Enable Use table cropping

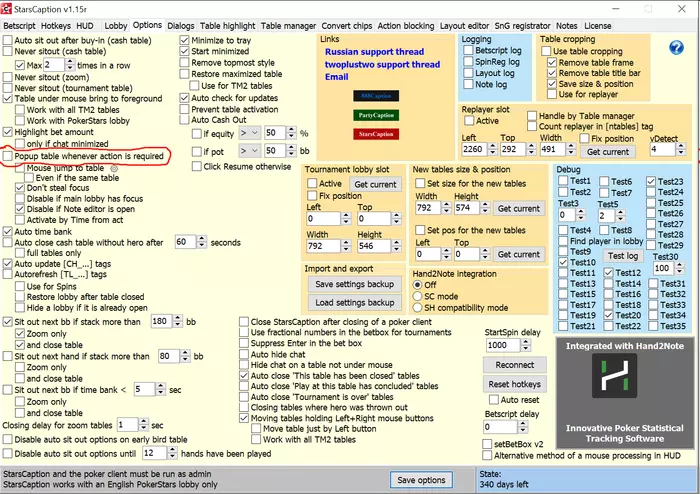pyautogui.click(x=546, y=51)
